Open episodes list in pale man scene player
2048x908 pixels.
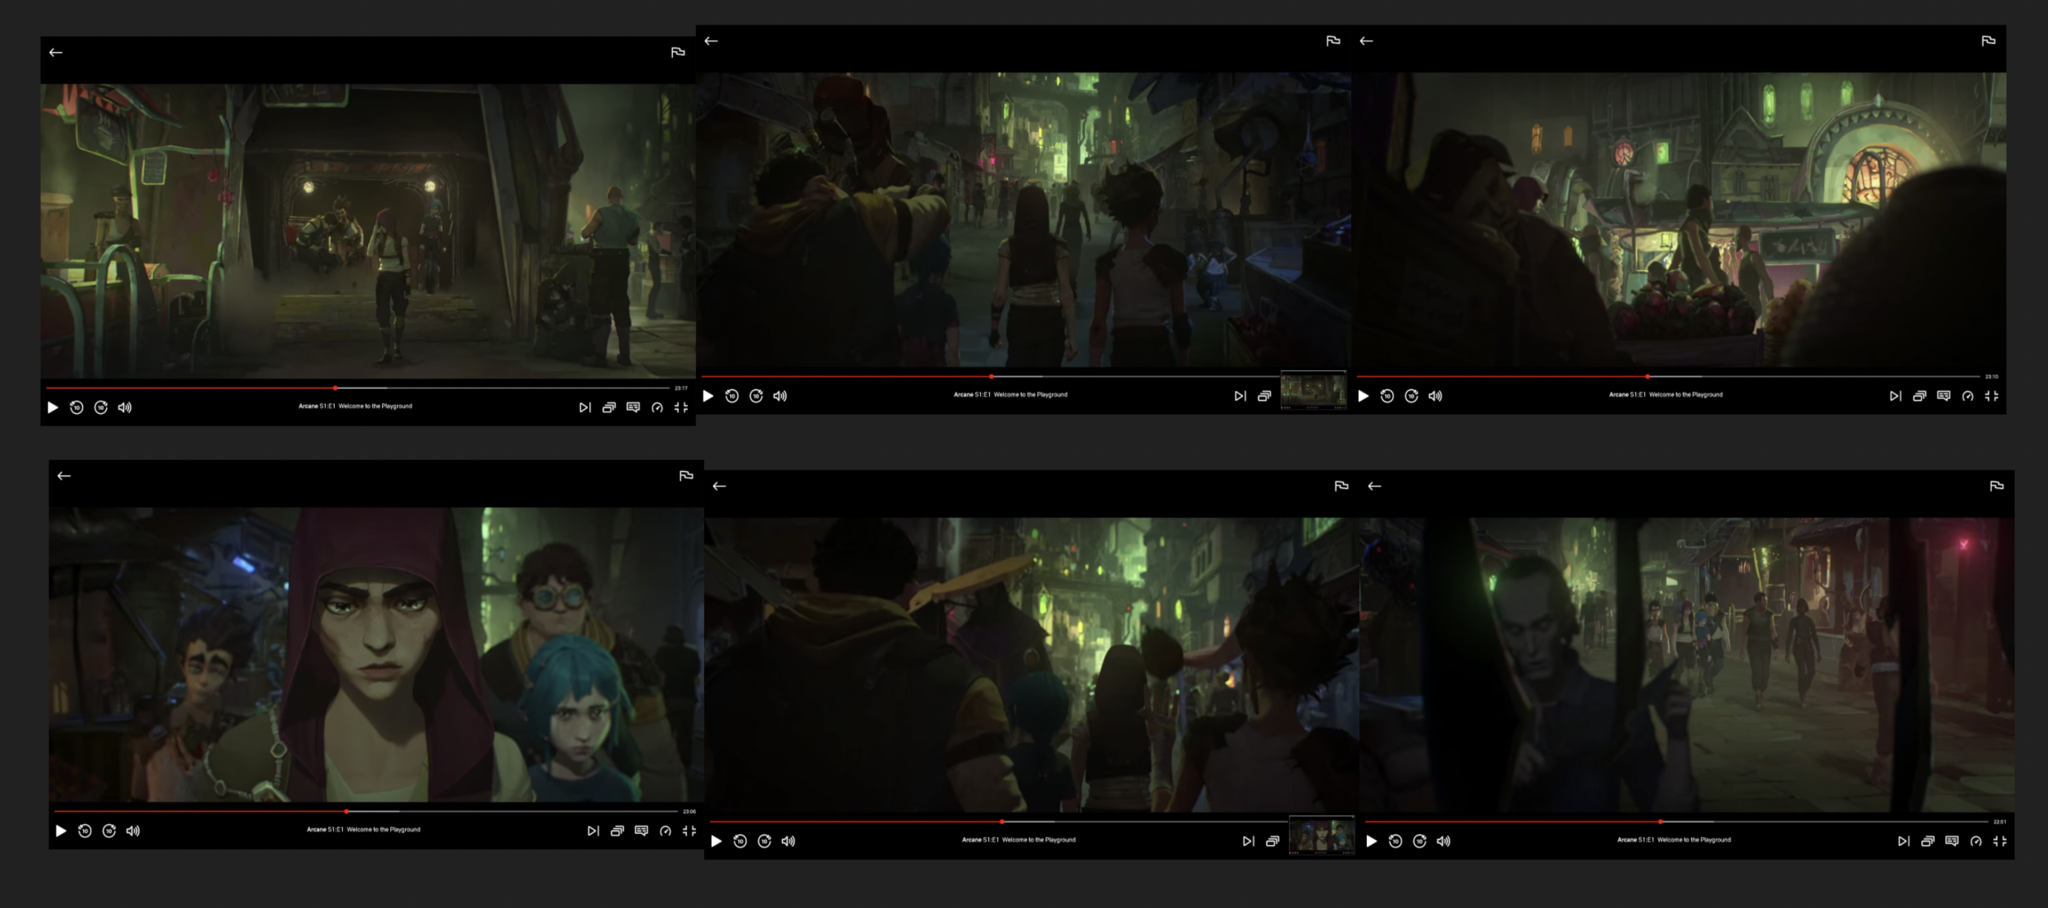coord(1927,841)
